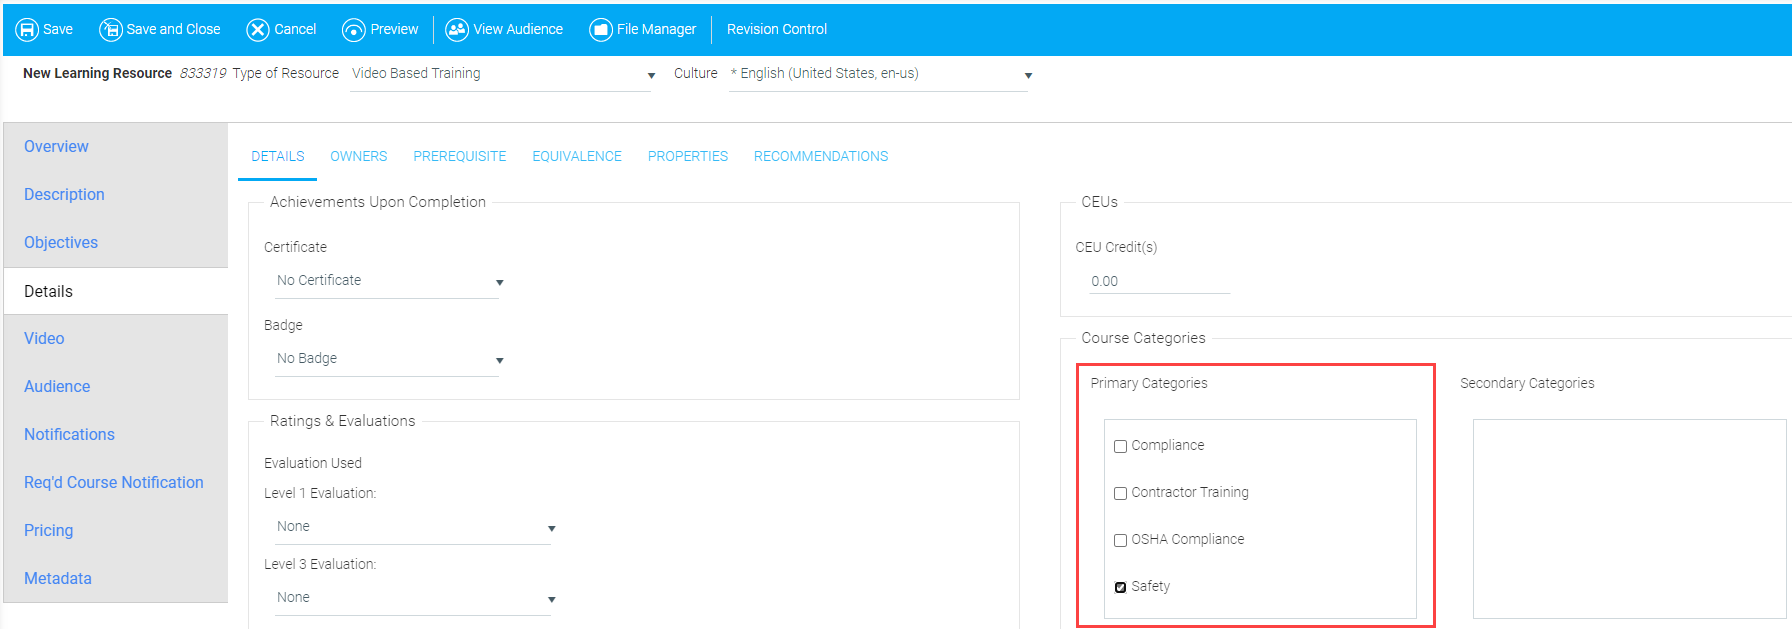Open the Pricing sidebar link
Image resolution: width=1792 pixels, height=629 pixels.
(x=48, y=531)
